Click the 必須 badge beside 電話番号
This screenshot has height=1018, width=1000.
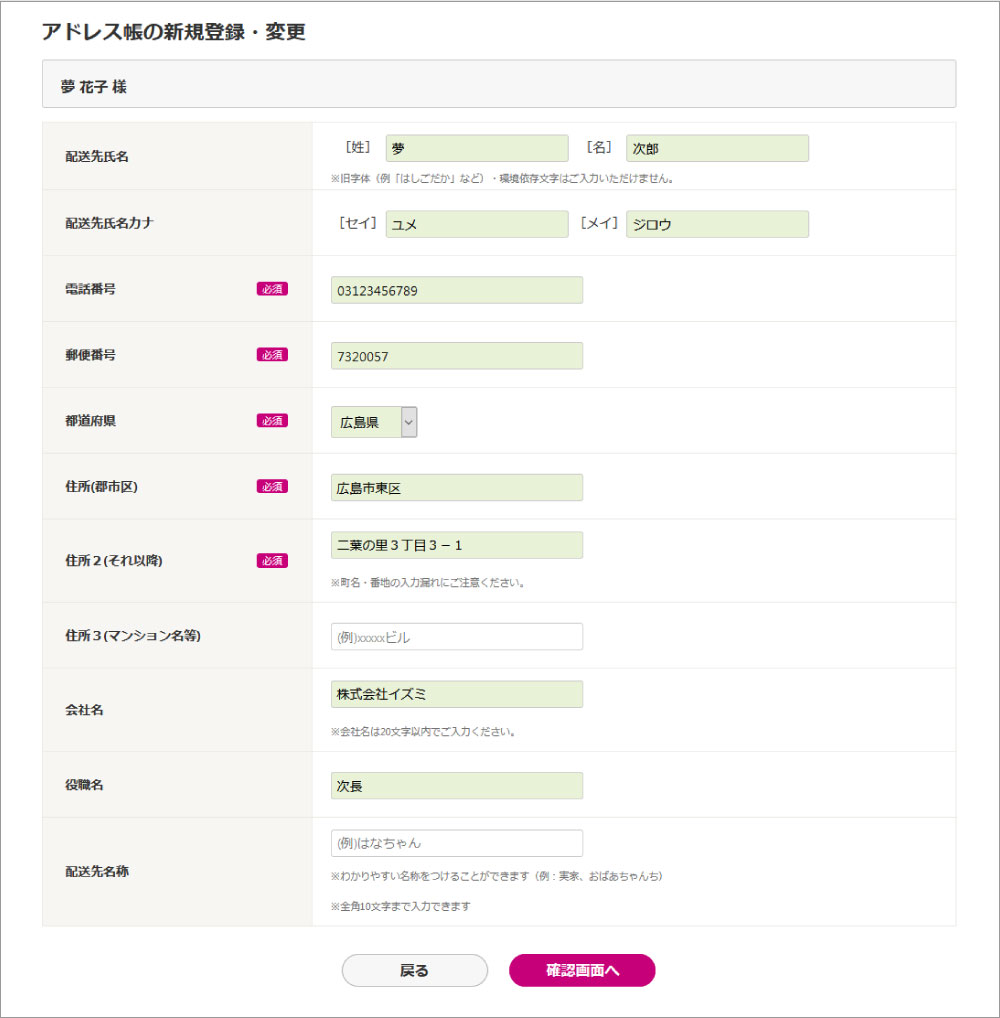point(272,289)
